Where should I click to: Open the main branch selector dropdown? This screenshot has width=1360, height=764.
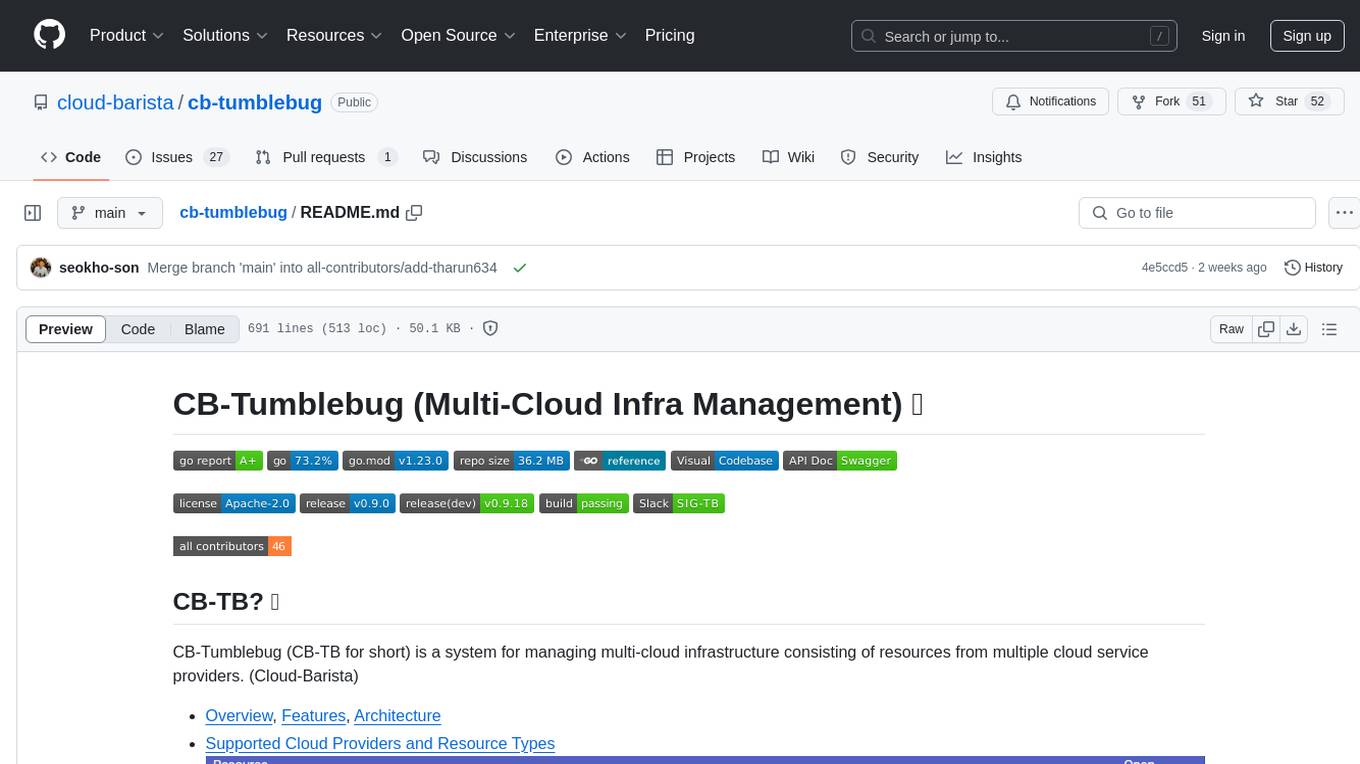point(110,213)
